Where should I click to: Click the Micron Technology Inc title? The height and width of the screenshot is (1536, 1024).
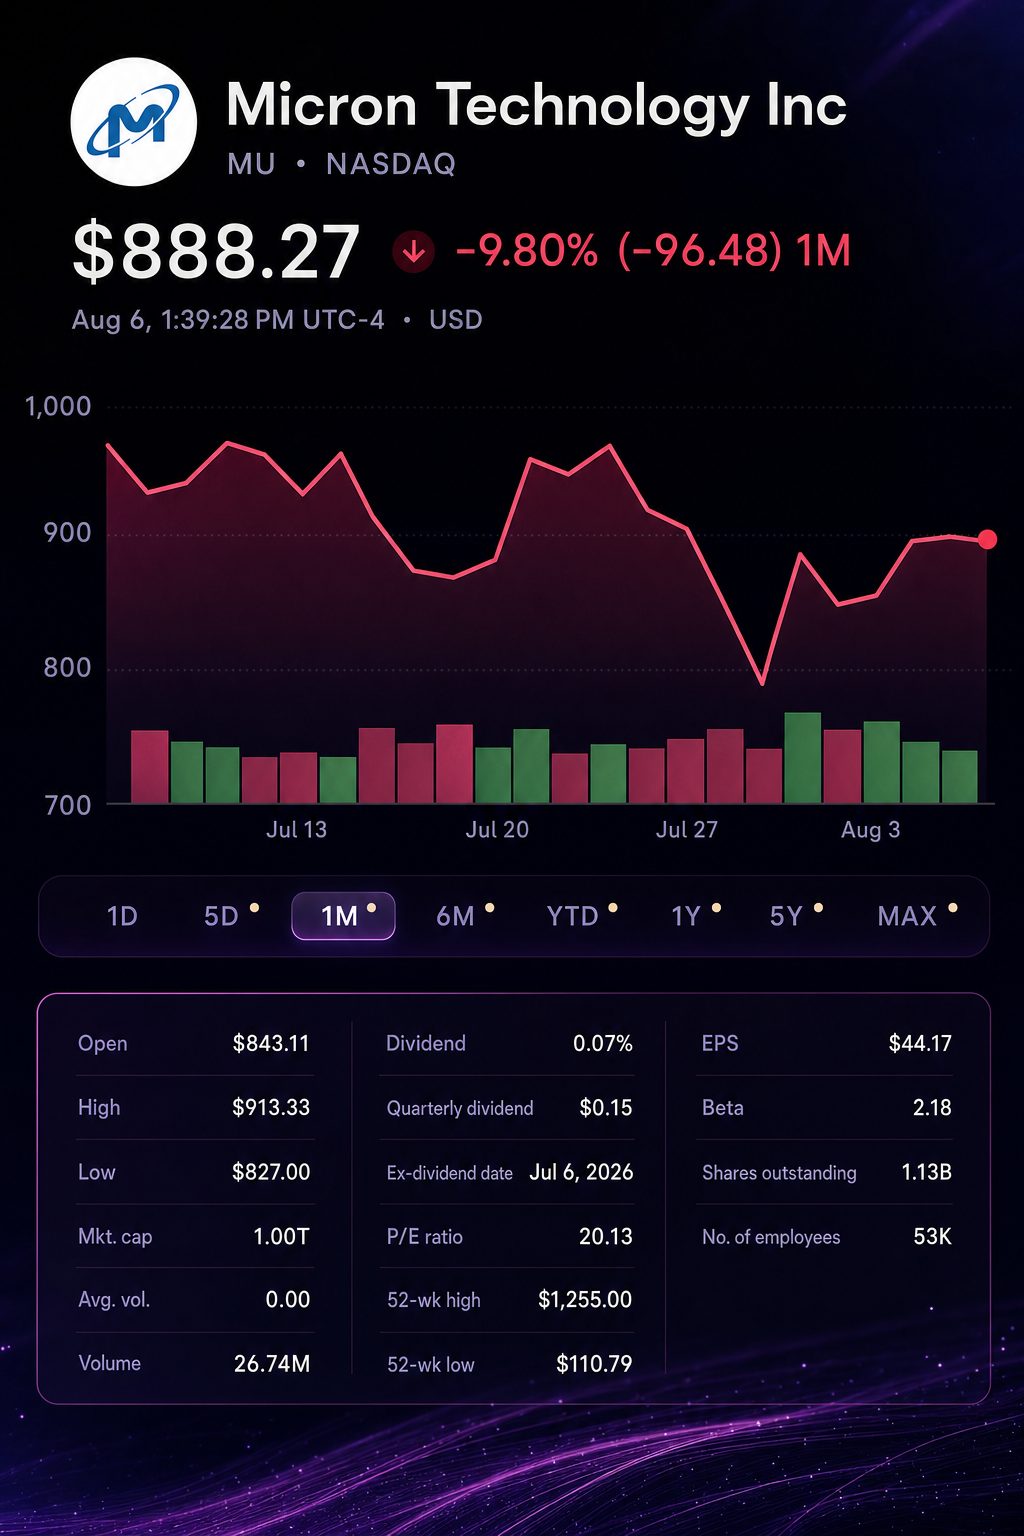coord(536,106)
